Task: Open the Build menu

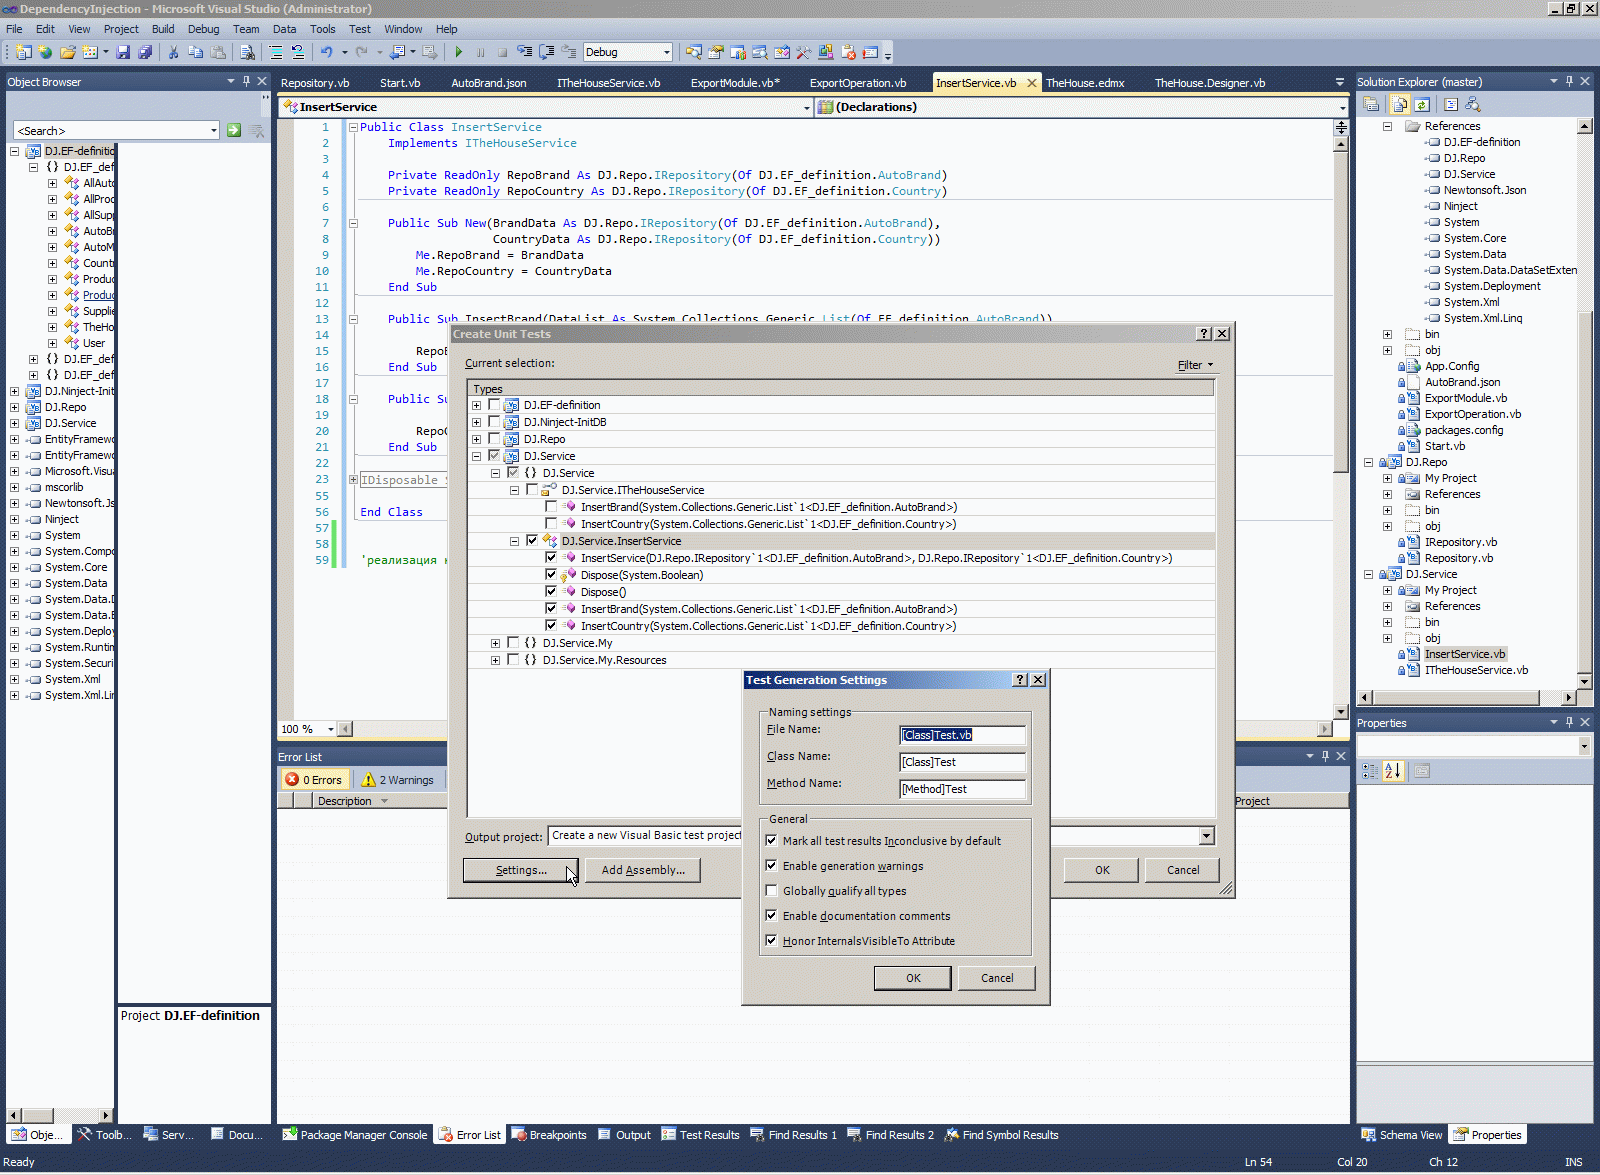Action: point(162,29)
